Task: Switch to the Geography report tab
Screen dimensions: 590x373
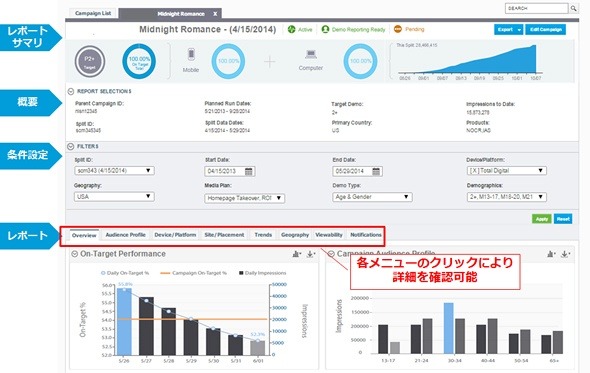Action: 295,235
